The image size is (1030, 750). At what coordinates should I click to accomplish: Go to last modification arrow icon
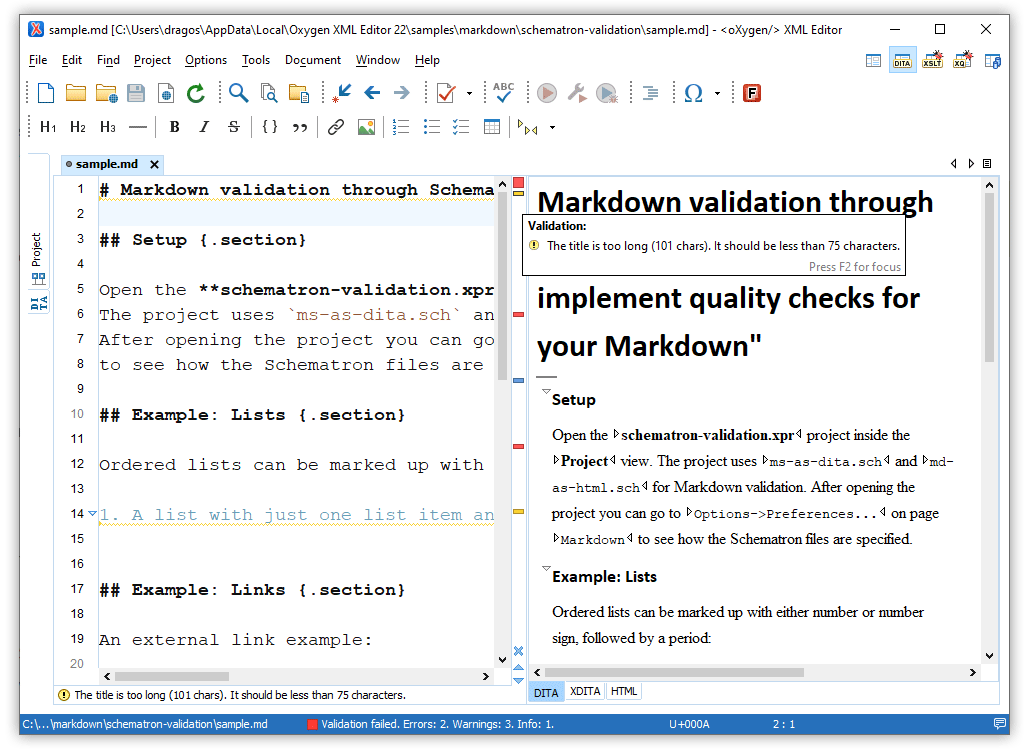pos(342,93)
